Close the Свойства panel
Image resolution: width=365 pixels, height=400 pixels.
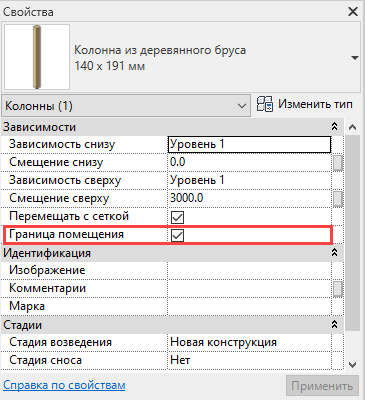pyautogui.click(x=353, y=12)
